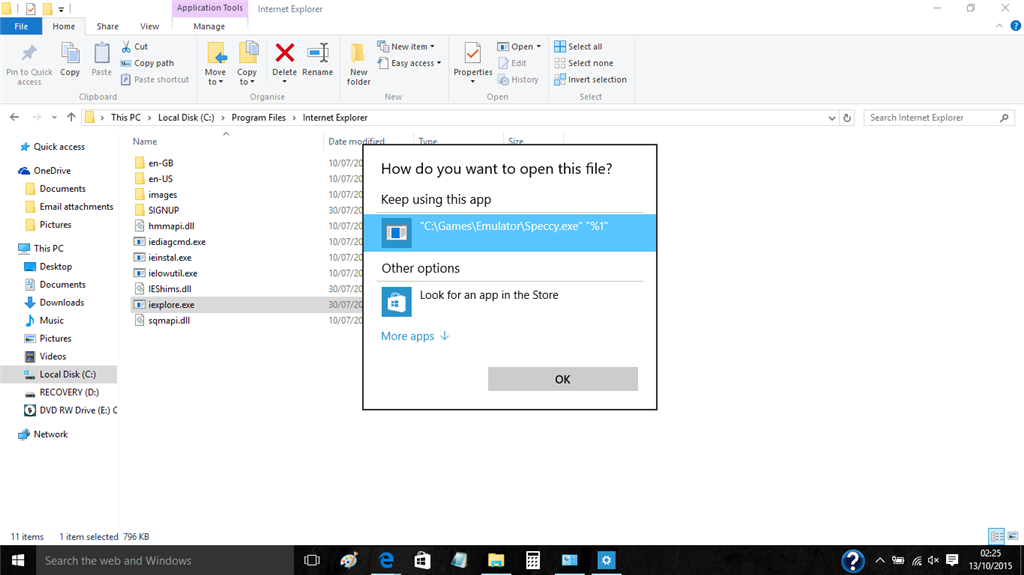This screenshot has width=1024, height=575.
Task: Click the Back navigation arrow
Action: 14,118
